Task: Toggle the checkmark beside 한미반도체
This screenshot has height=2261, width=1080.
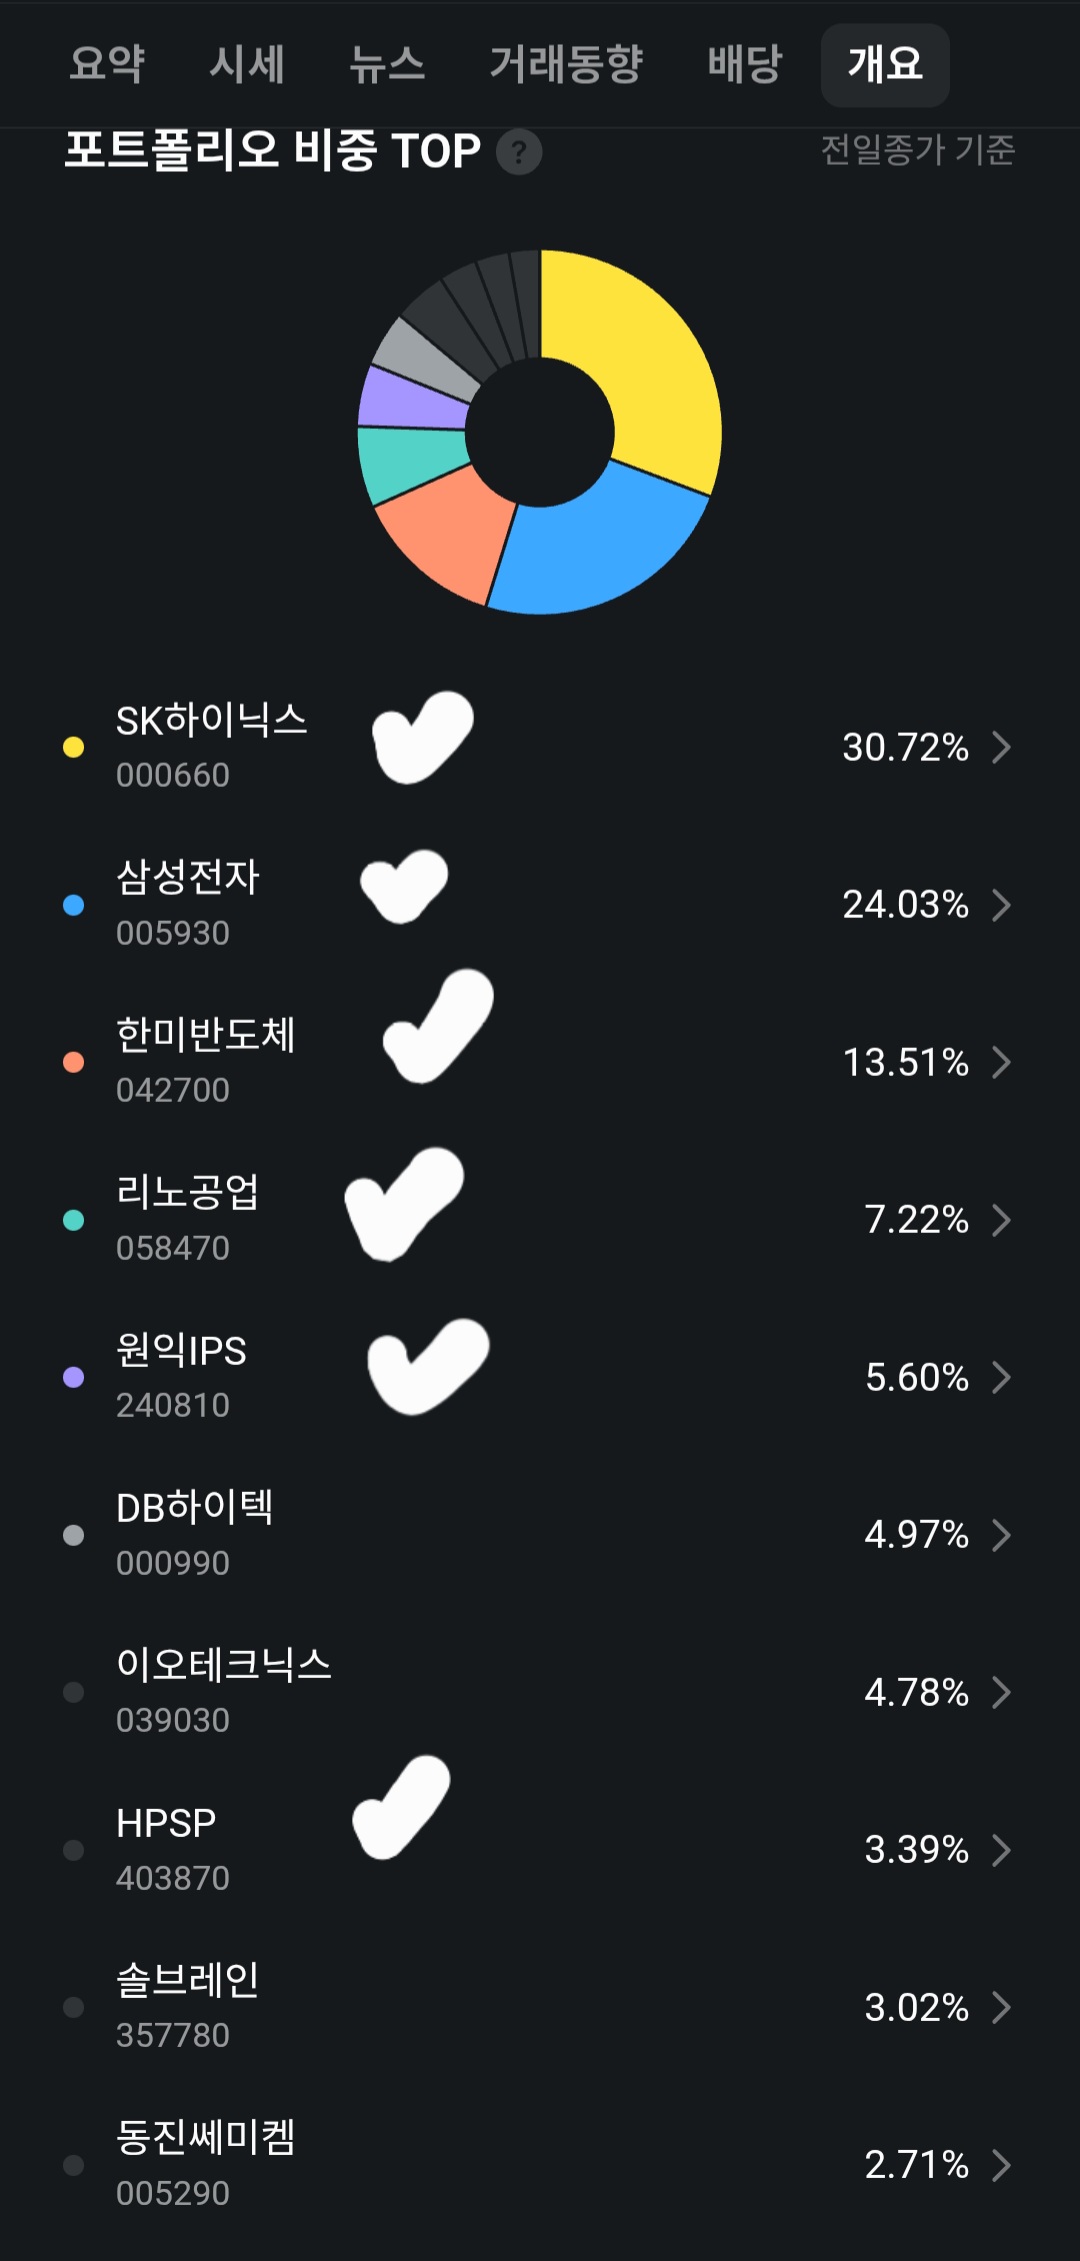Action: [439, 1028]
